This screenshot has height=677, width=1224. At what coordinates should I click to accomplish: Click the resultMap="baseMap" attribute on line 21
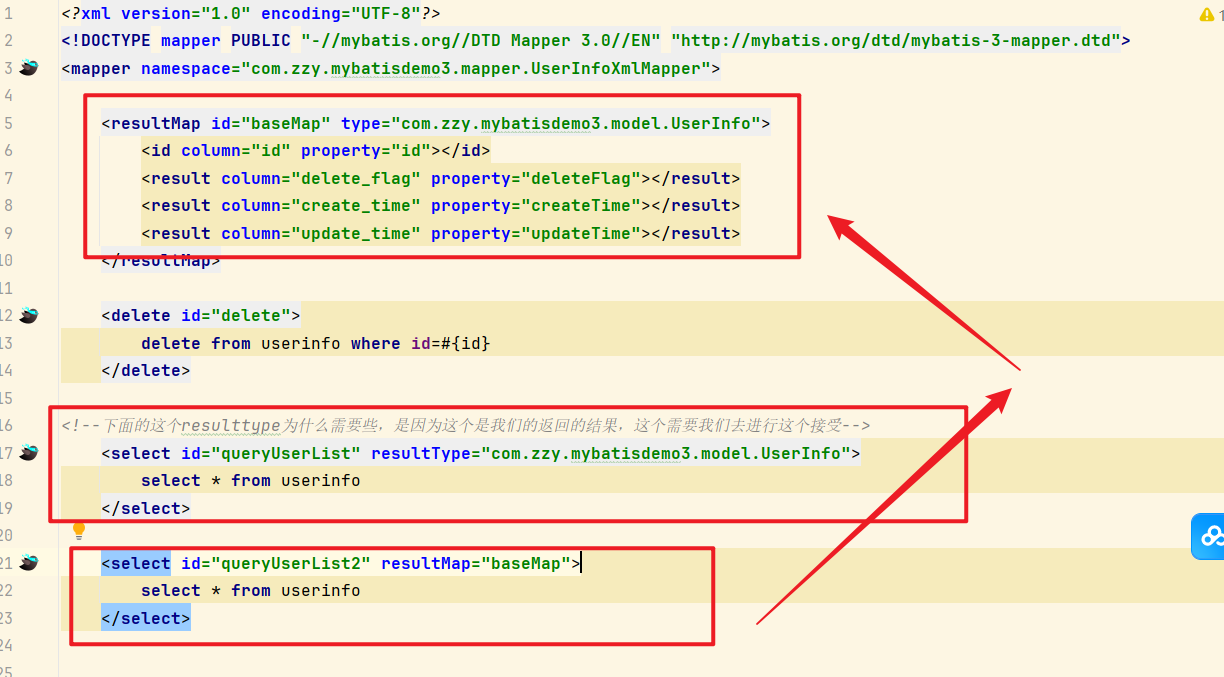pyautogui.click(x=476, y=563)
